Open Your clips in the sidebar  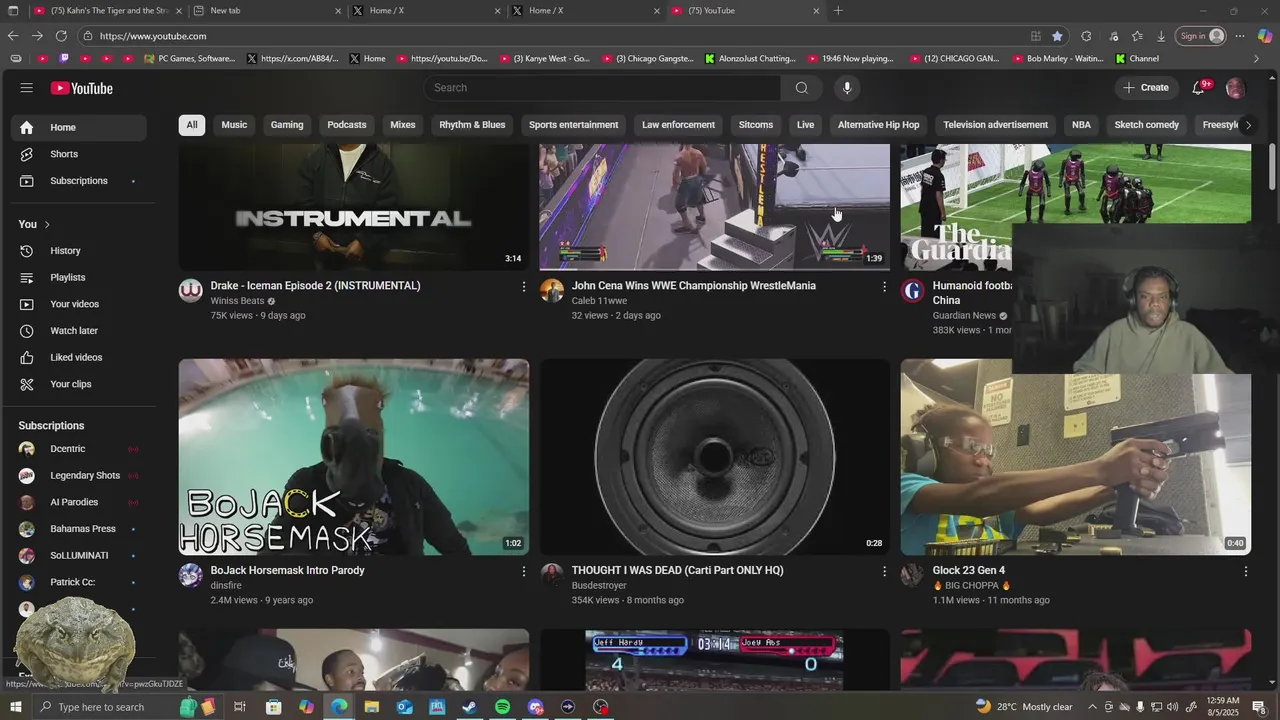79,384
